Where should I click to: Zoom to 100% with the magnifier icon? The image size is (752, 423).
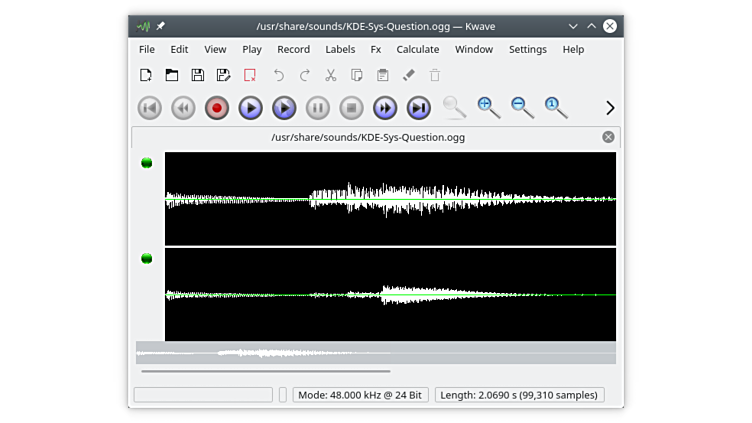(x=556, y=107)
